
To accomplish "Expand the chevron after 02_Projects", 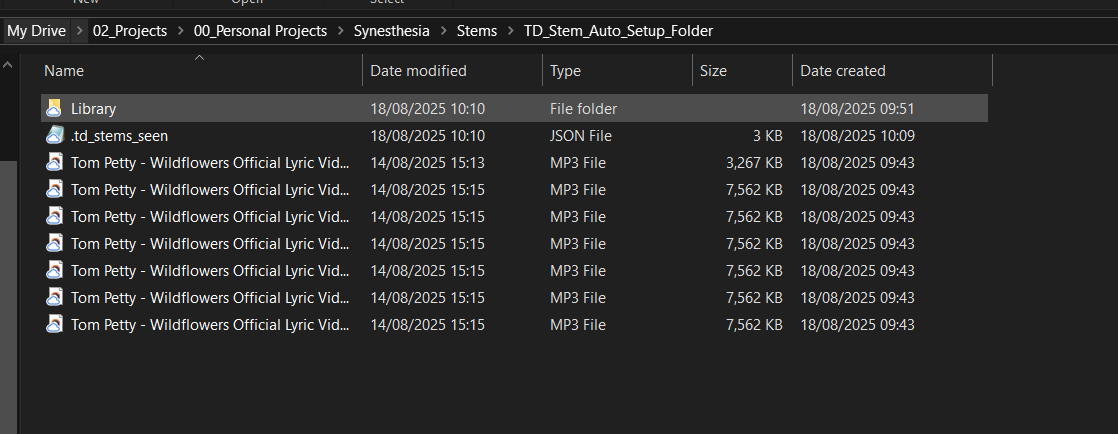I will [x=181, y=31].
